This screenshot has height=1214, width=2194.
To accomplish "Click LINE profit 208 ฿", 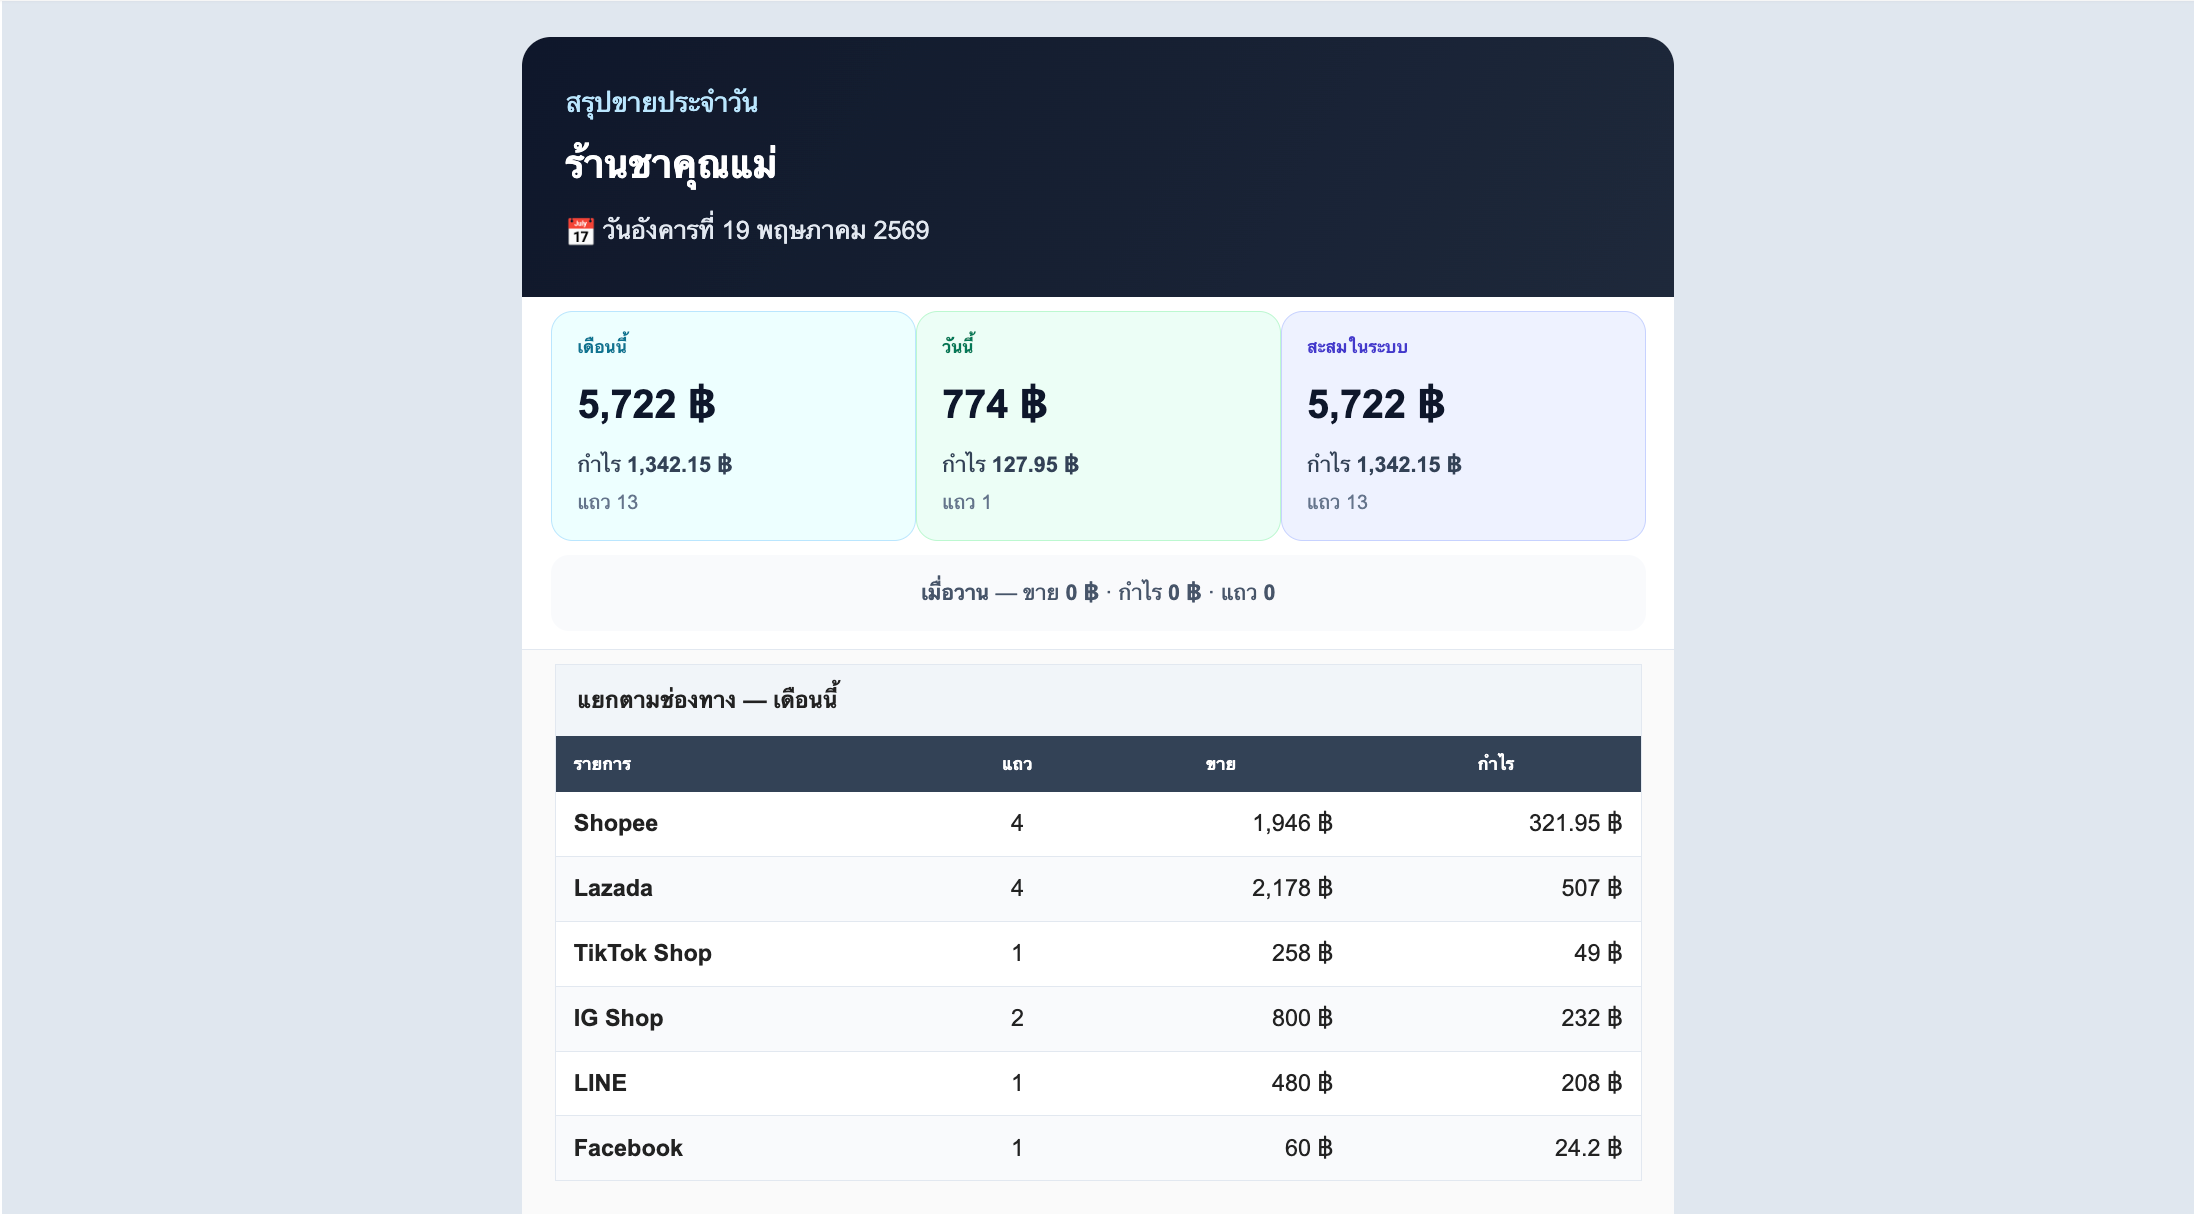I will click(x=1591, y=1083).
